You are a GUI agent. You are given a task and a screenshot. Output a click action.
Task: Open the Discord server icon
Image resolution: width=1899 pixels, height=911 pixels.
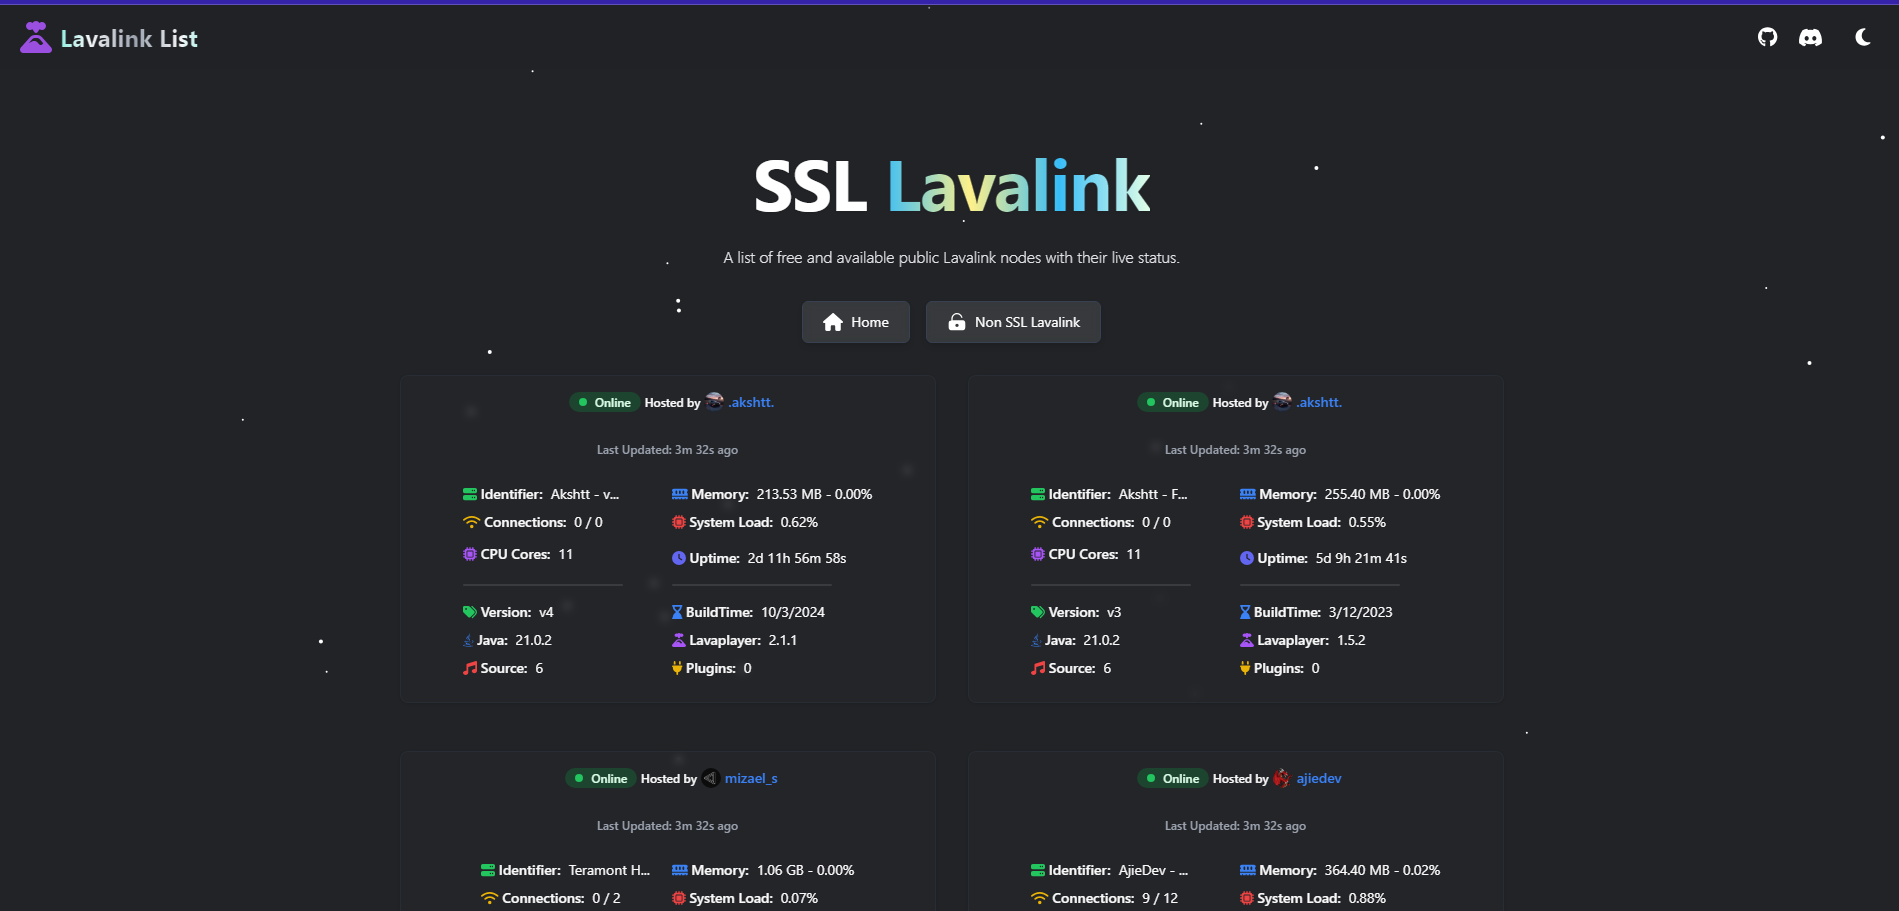pos(1810,37)
